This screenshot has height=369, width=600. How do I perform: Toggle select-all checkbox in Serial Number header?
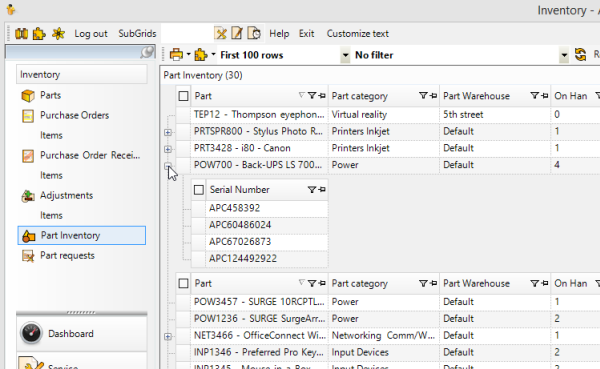[199, 190]
